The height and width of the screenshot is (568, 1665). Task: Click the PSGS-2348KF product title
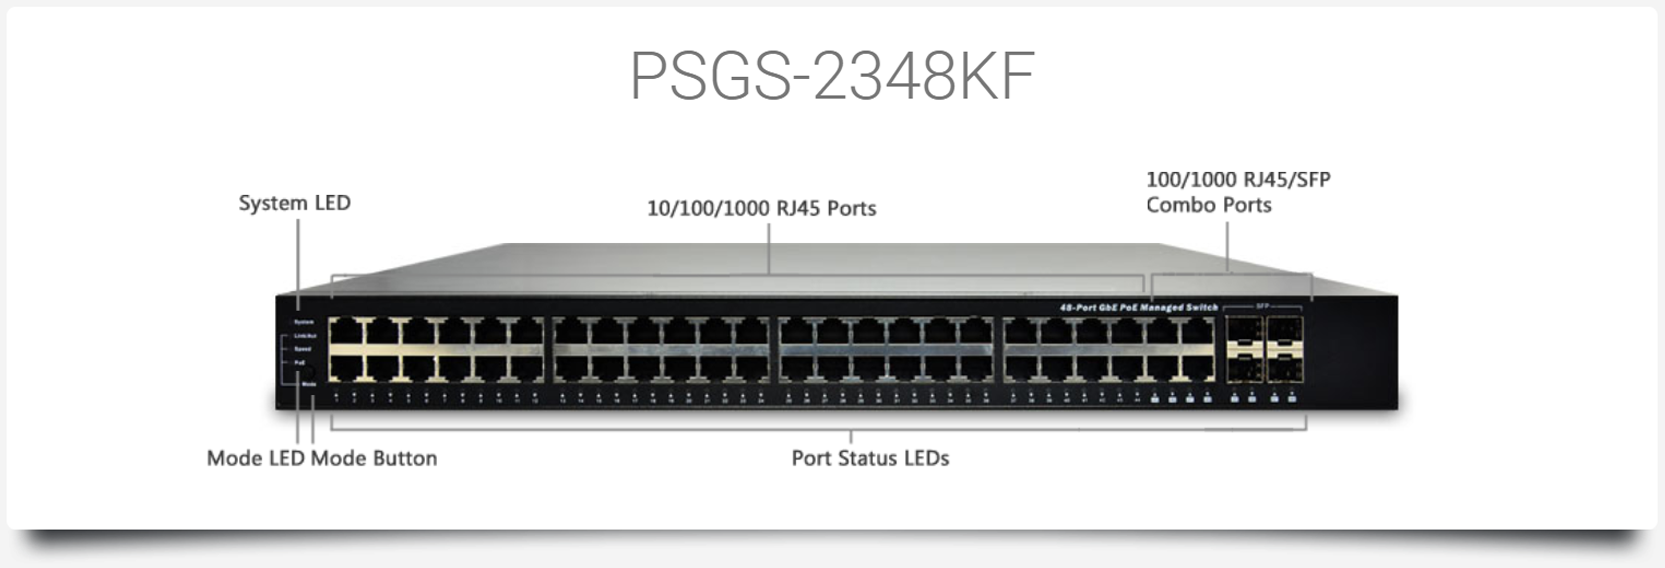coord(832,75)
